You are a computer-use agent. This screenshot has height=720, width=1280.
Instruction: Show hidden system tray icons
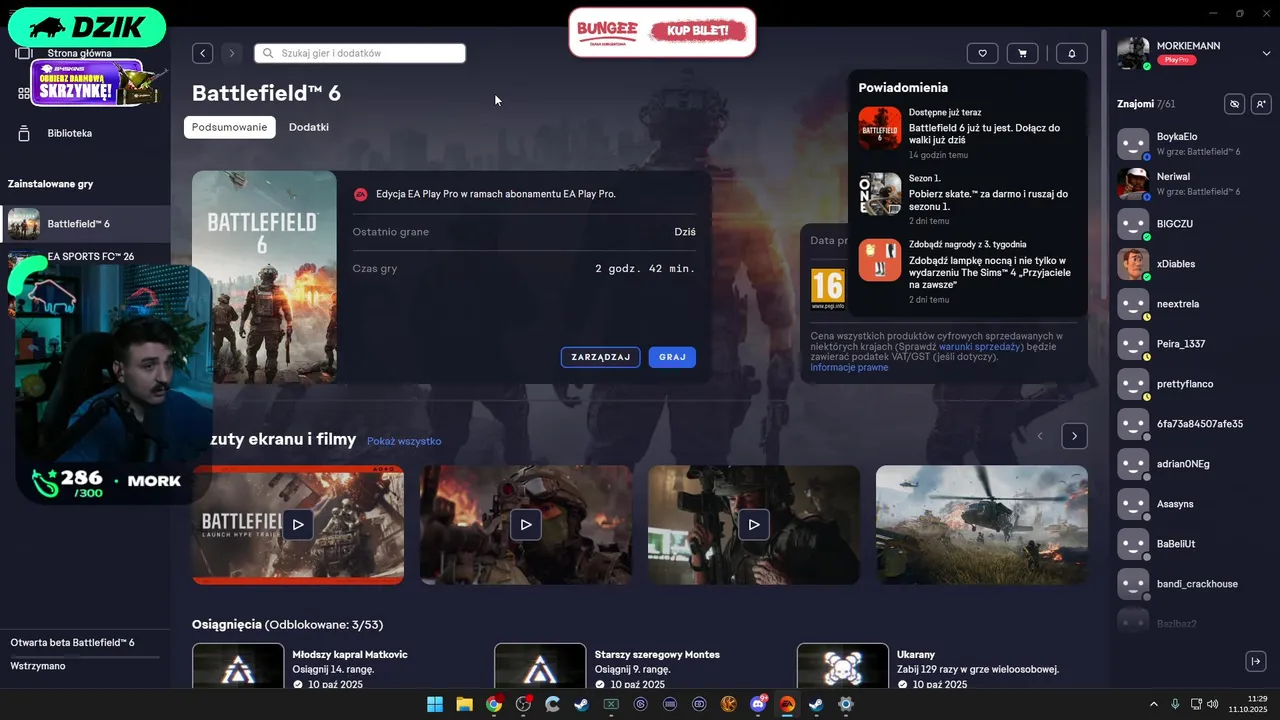point(1153,704)
